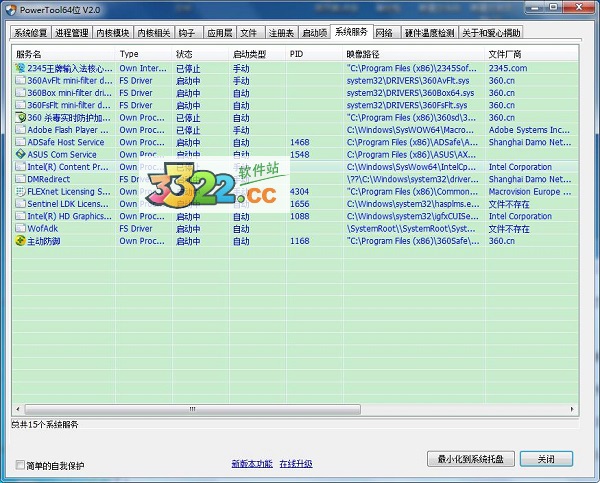
Task: Open the 在线升级 link
Action: [296, 463]
